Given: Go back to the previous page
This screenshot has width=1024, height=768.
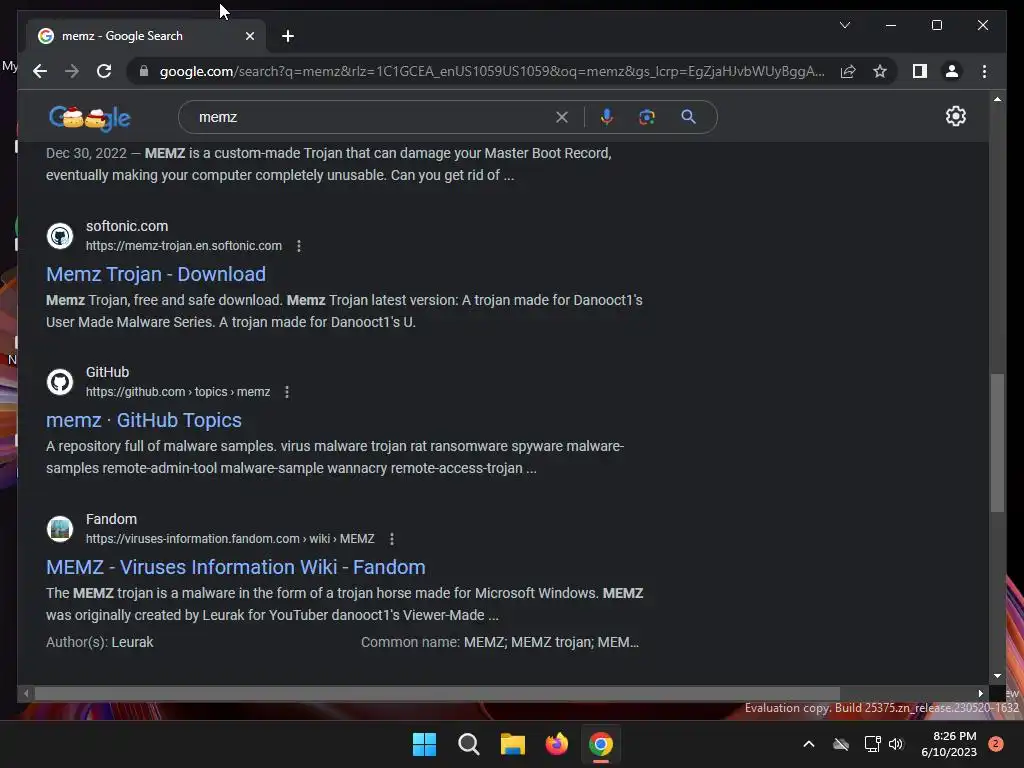Looking at the screenshot, I should pyautogui.click(x=40, y=71).
